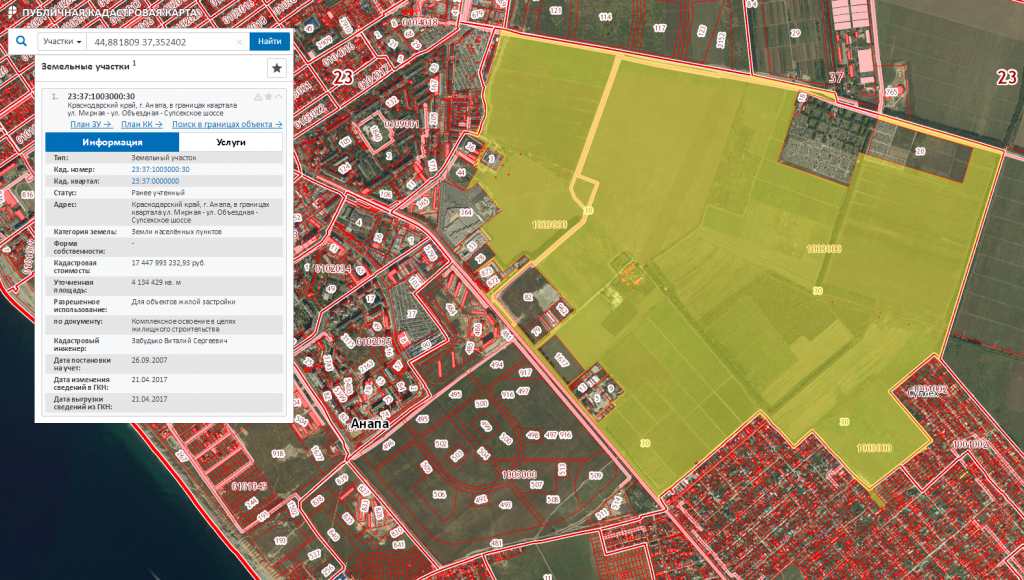Click parcel 364 on the map

pos(466,212)
